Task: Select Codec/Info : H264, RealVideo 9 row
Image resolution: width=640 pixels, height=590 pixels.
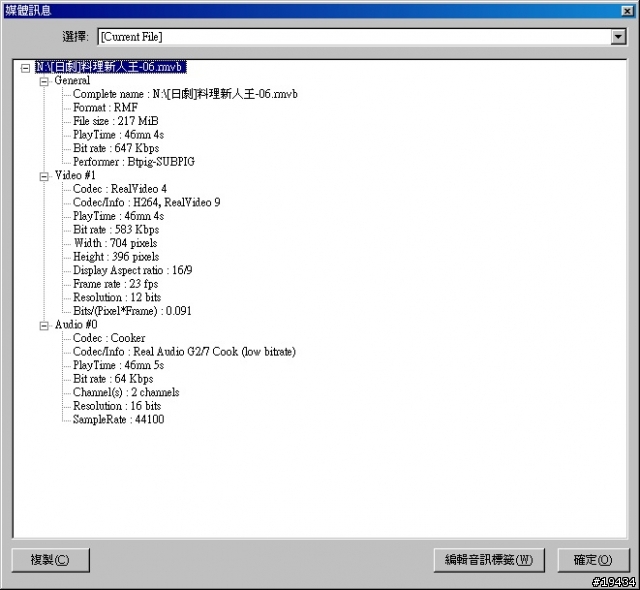Action: (147, 202)
